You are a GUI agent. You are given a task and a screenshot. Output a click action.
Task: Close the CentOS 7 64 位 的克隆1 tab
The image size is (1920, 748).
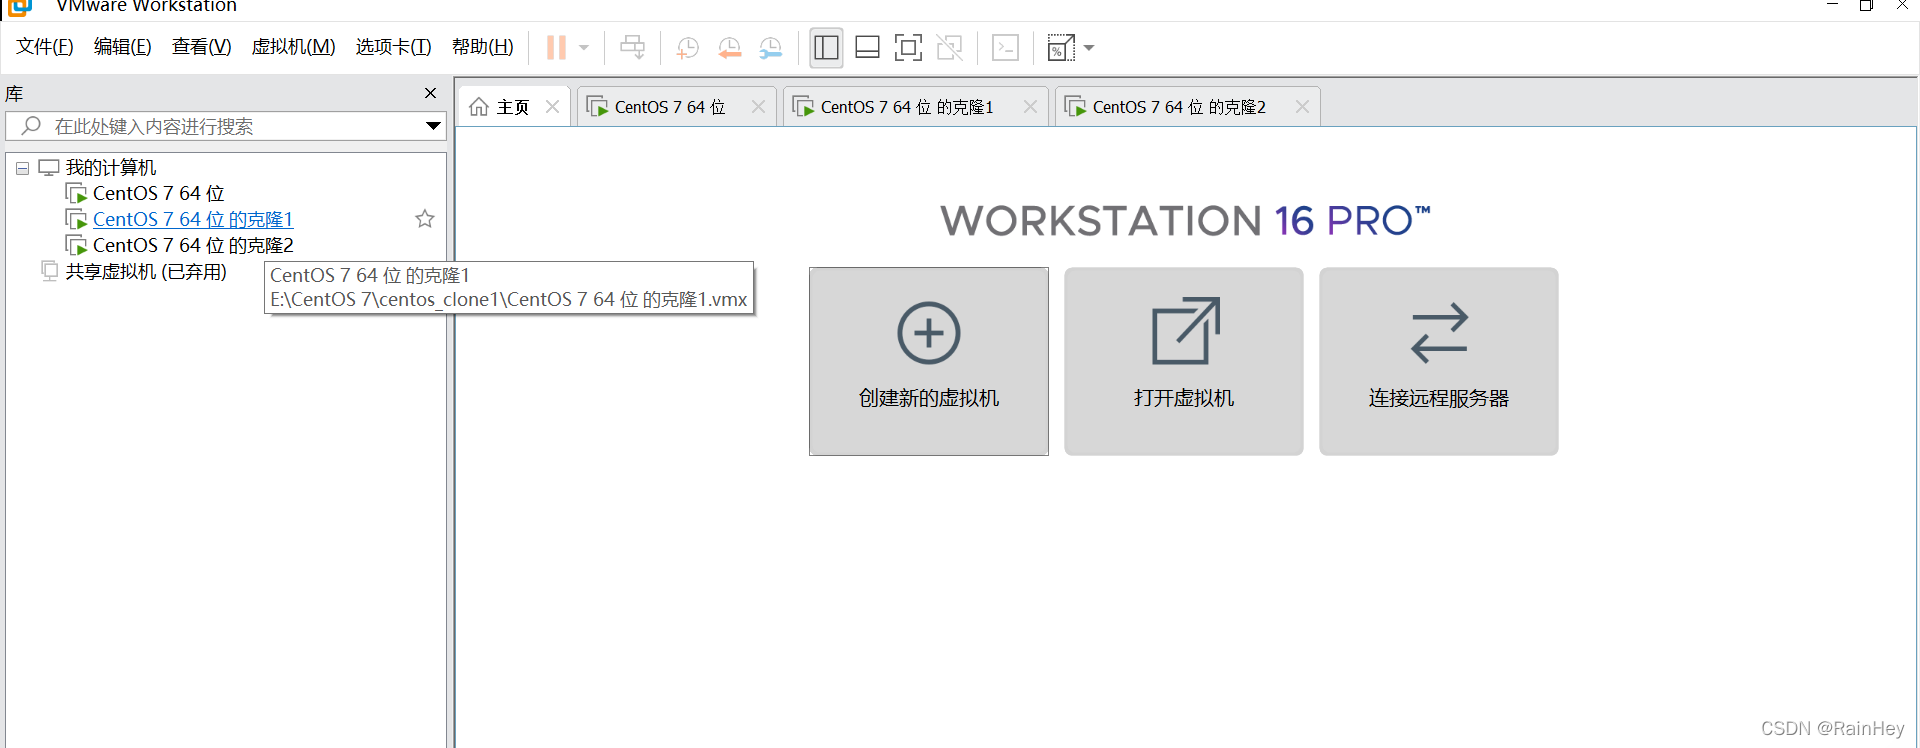click(x=1030, y=107)
